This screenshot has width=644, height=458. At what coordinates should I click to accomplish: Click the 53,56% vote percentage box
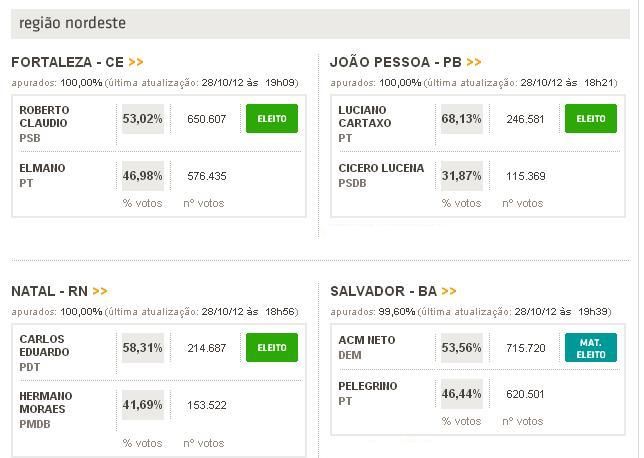(x=462, y=348)
